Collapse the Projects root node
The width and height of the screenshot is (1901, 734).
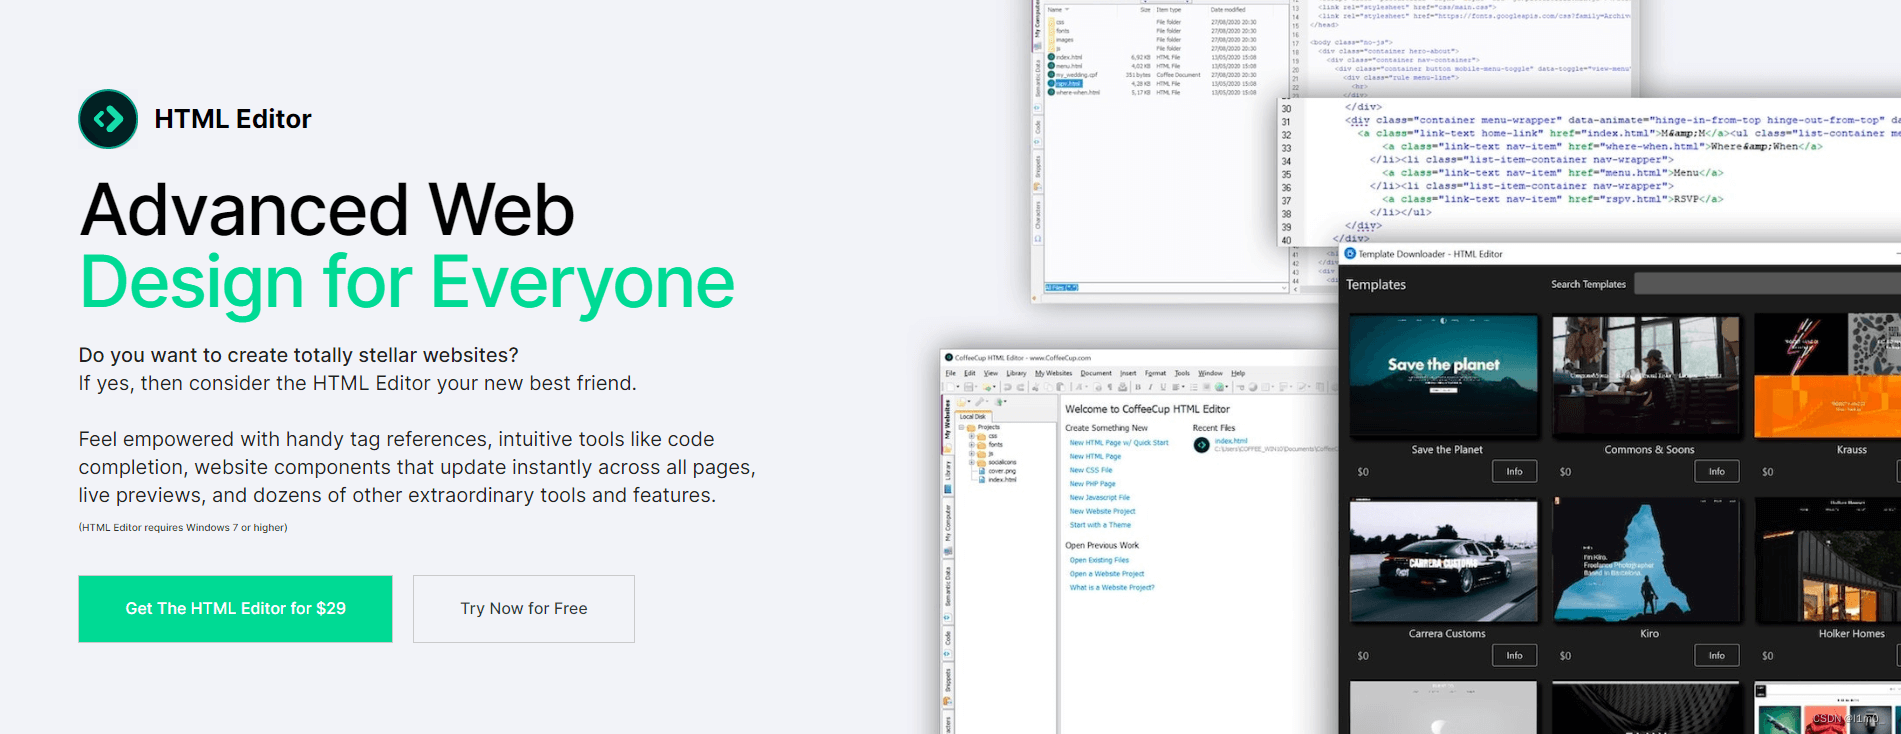click(x=962, y=427)
